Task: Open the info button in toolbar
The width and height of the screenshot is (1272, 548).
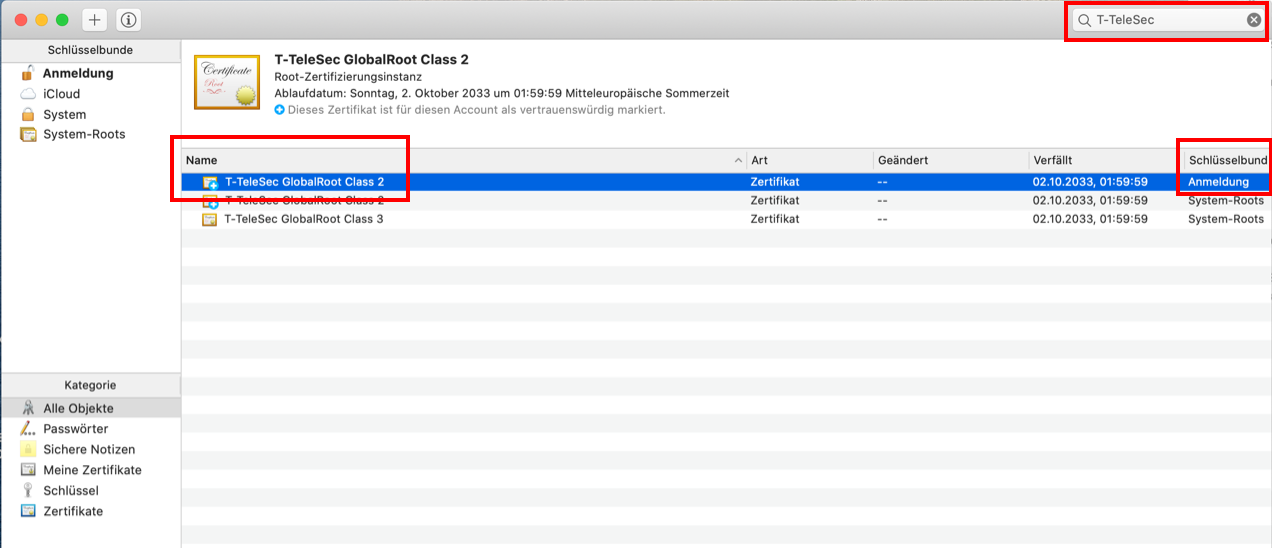Action: tap(128, 19)
